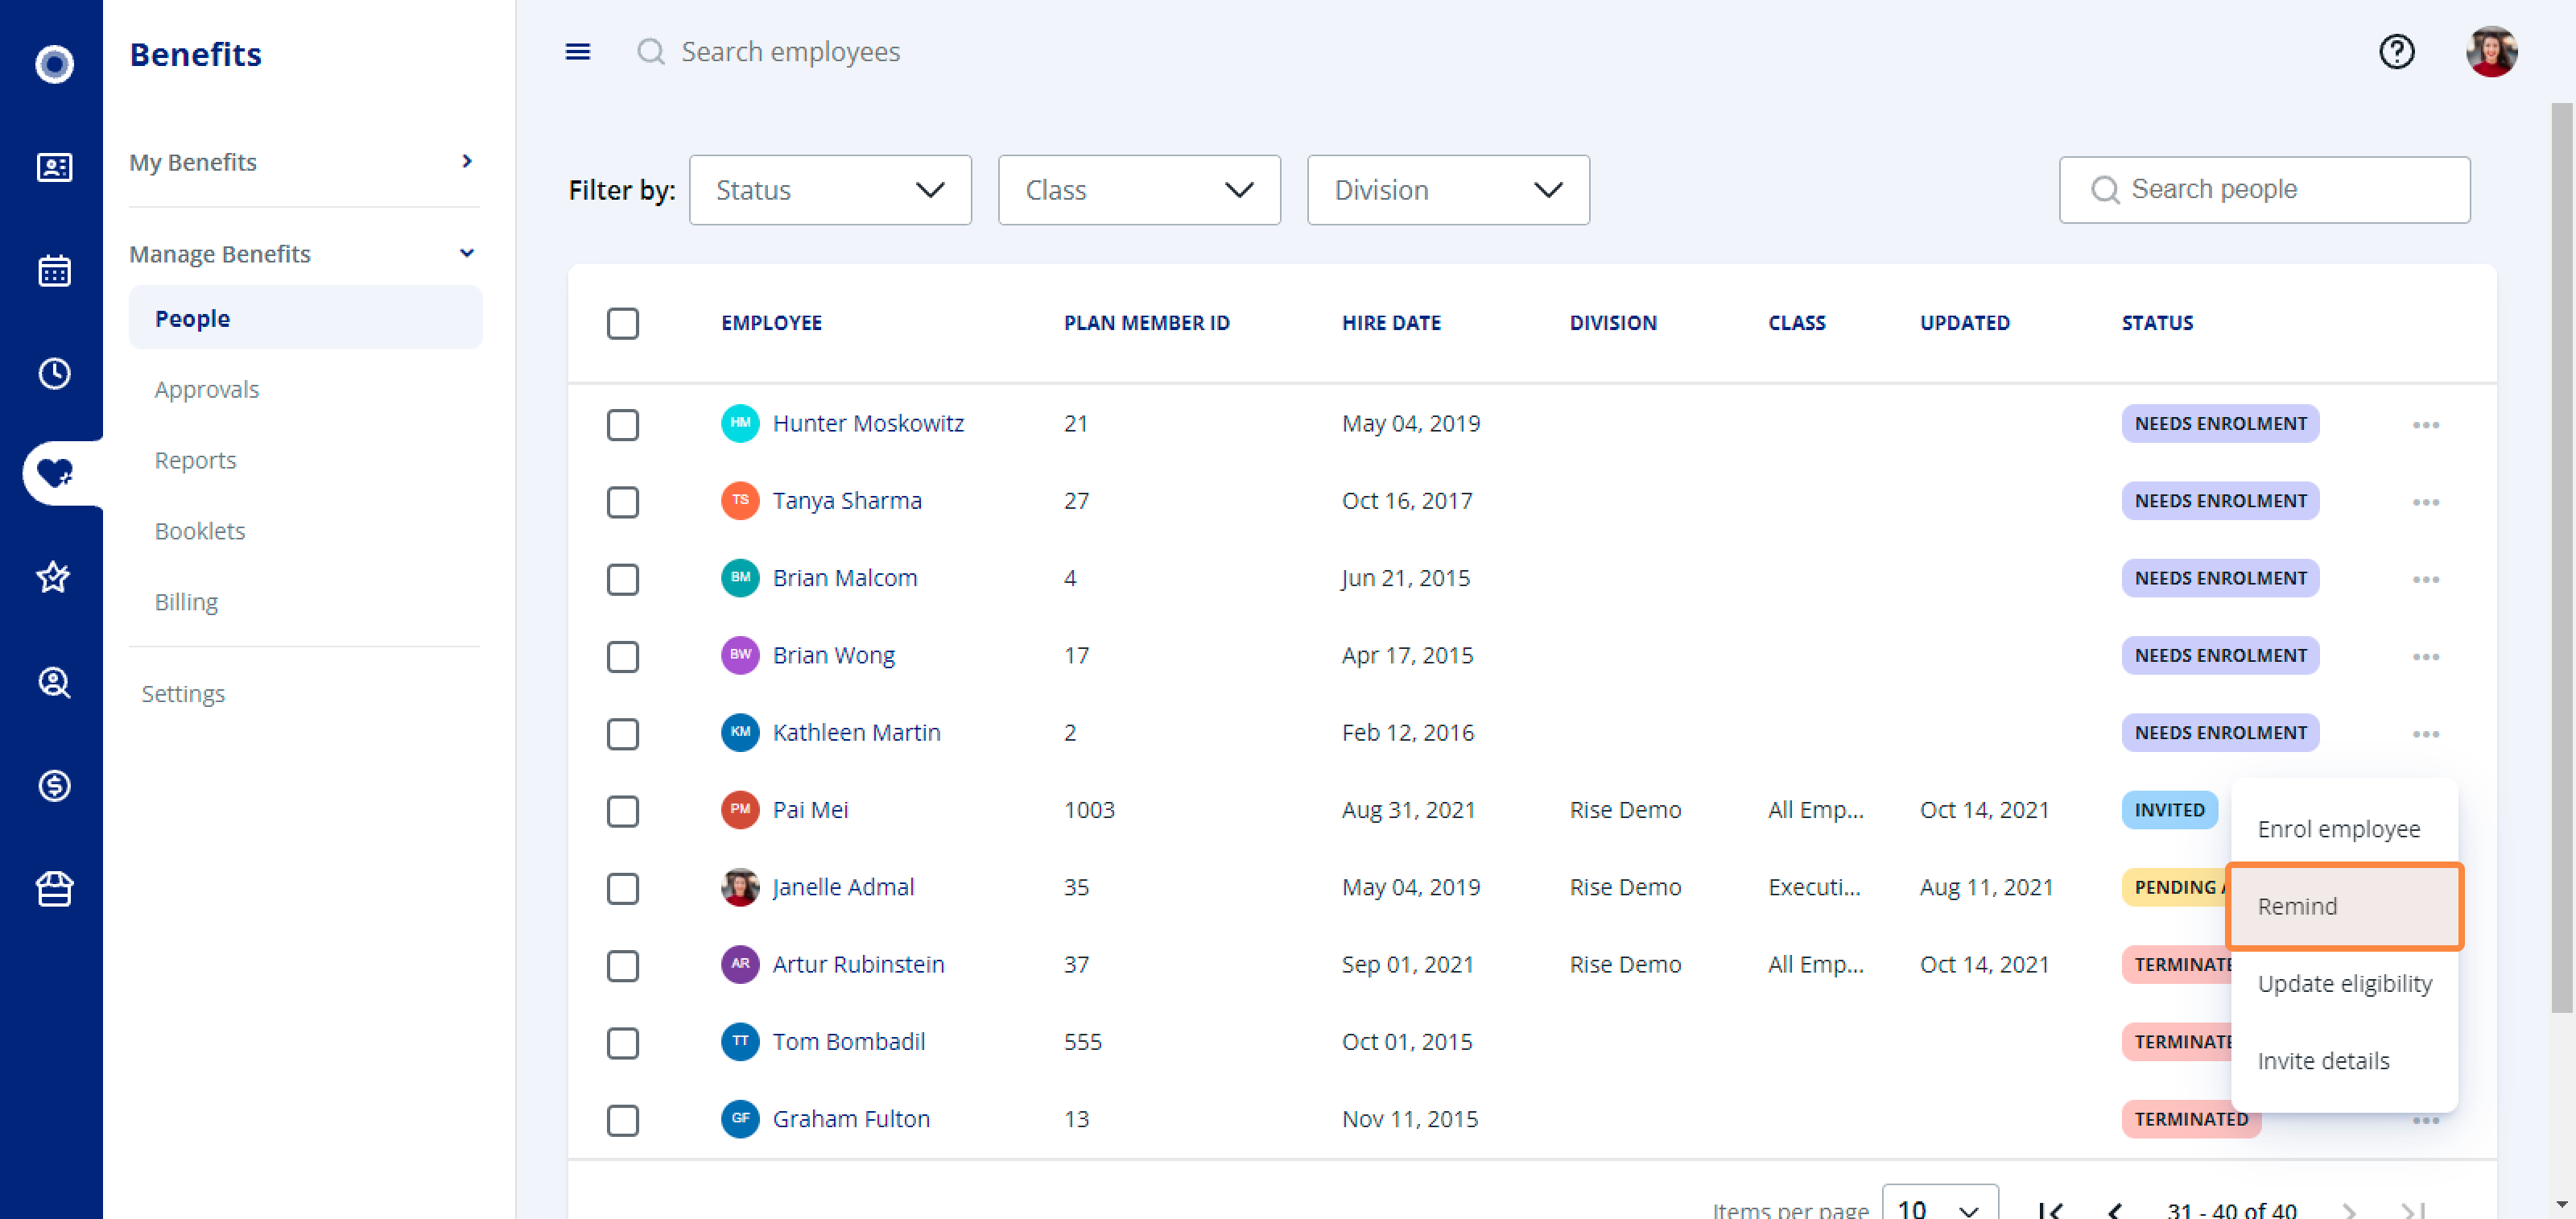Open actions menu for Tanya Sharma

click(x=2425, y=502)
